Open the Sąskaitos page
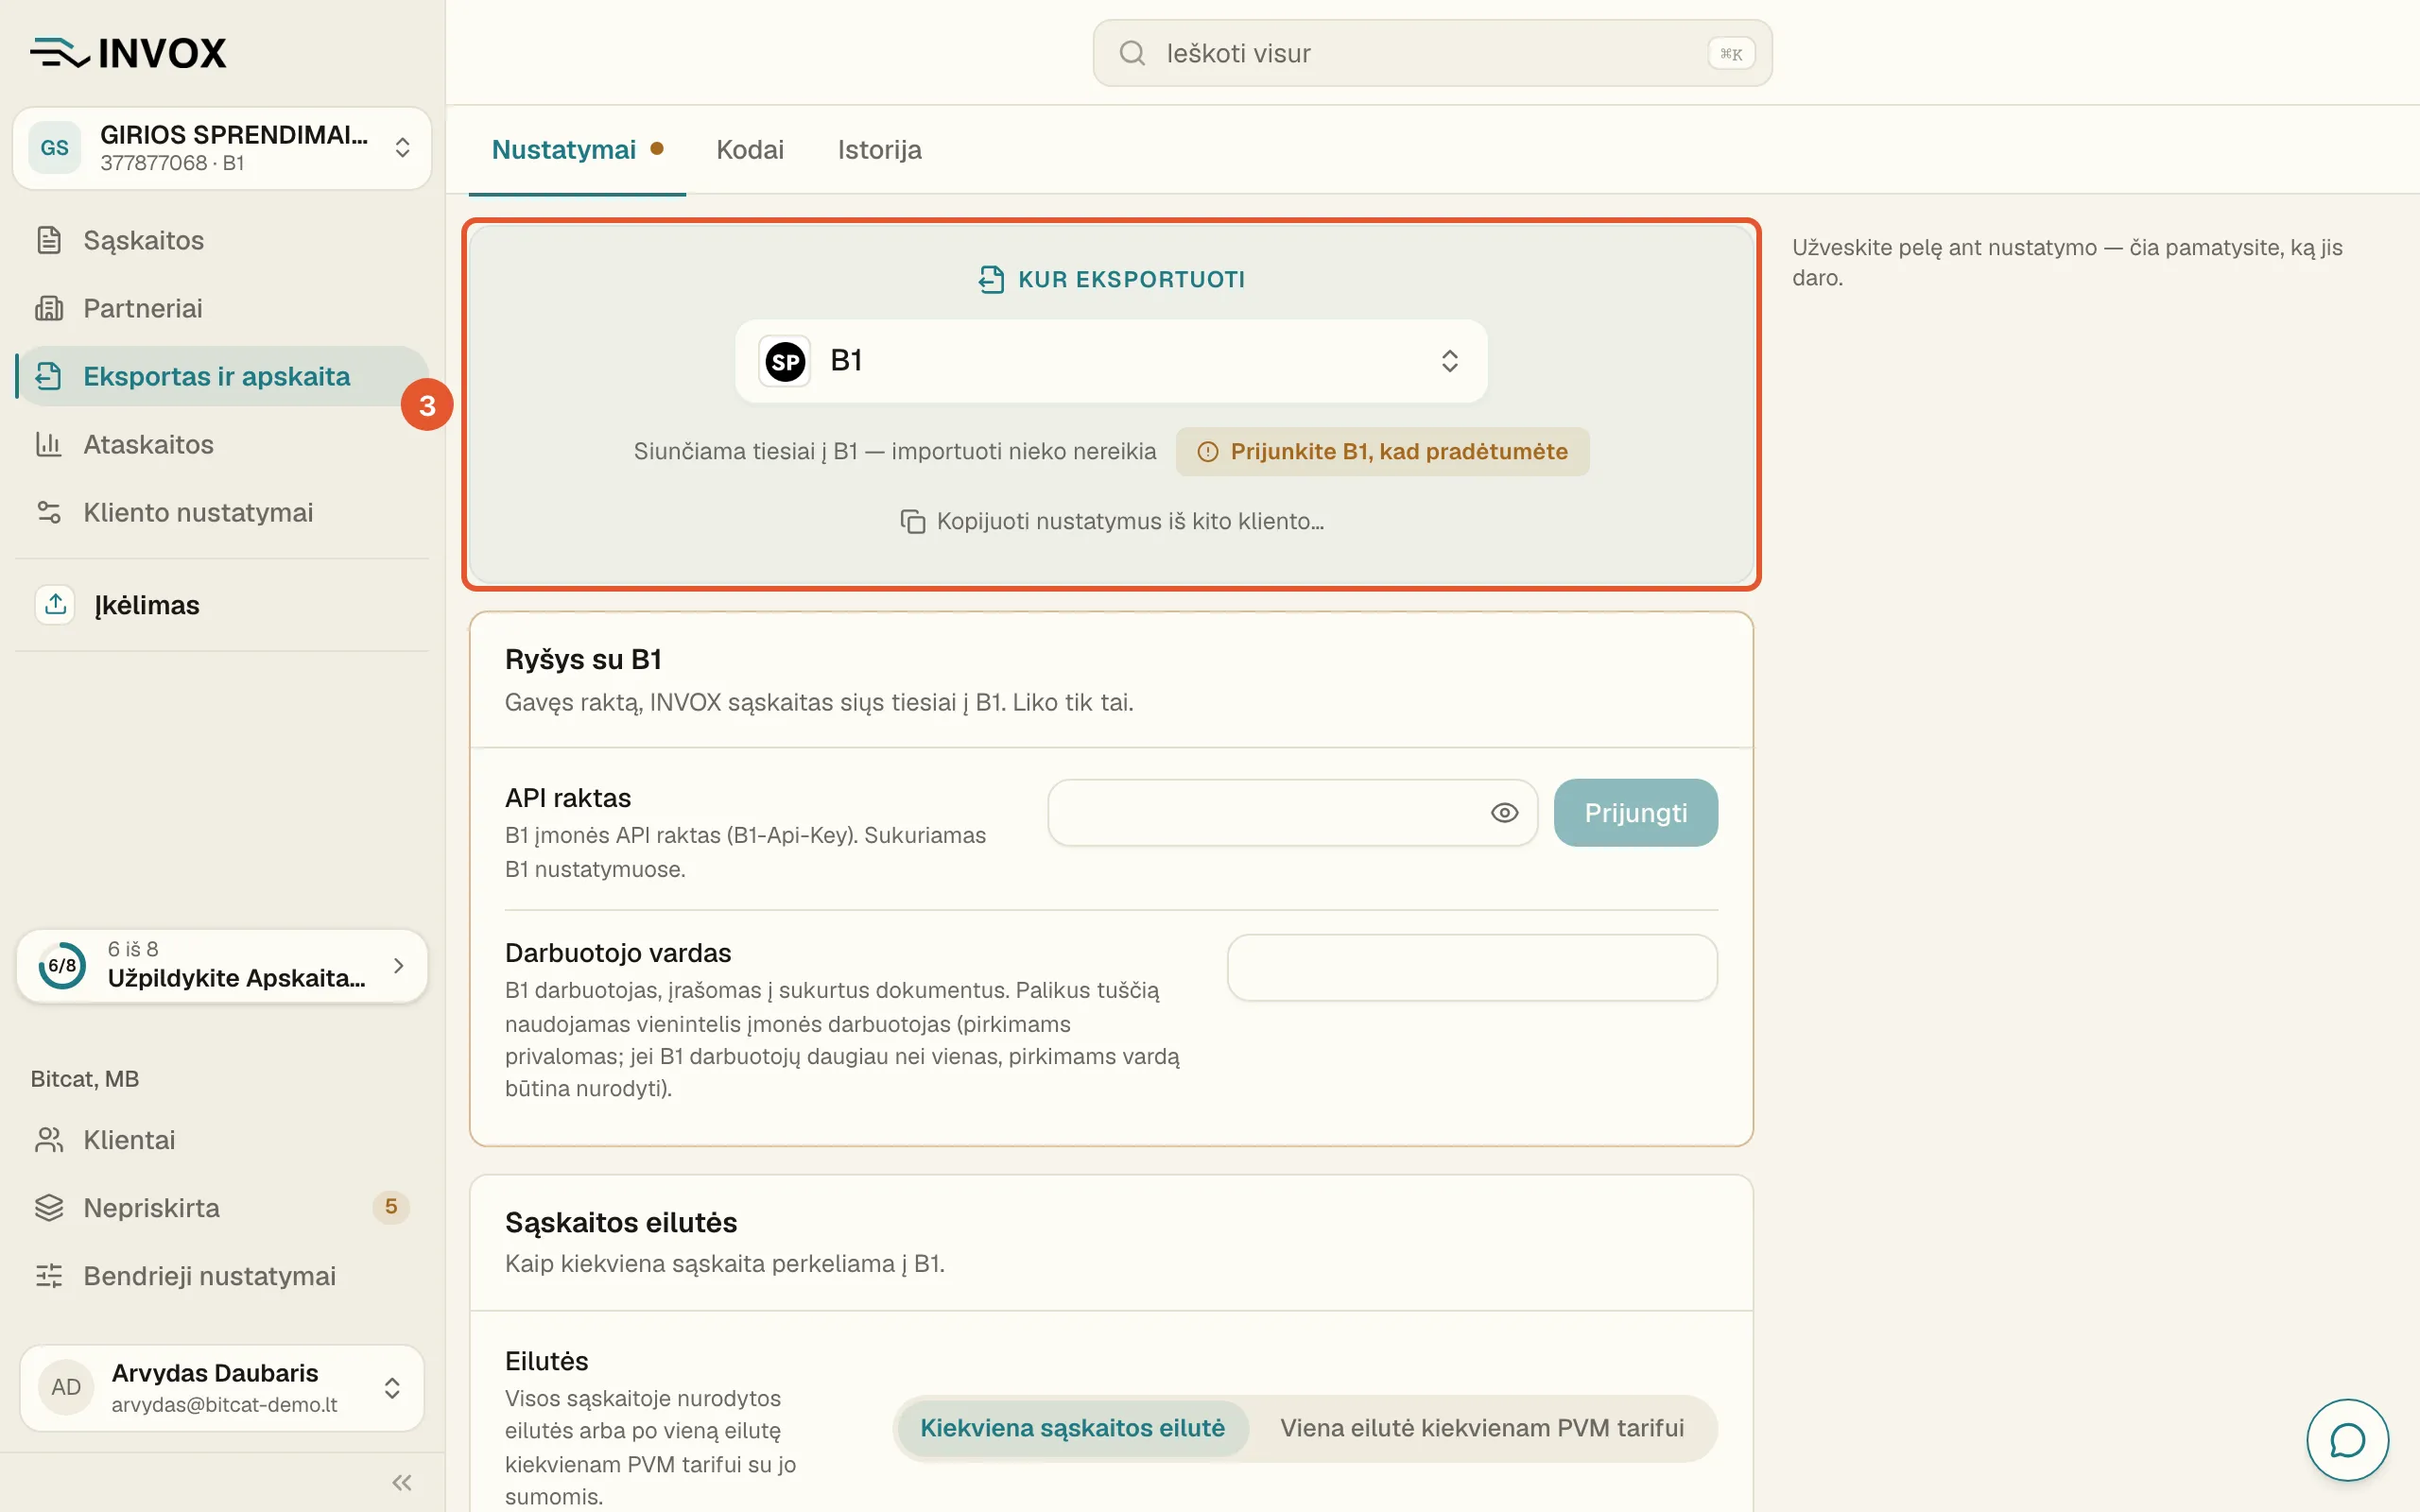The height and width of the screenshot is (1512, 2420). (222, 240)
